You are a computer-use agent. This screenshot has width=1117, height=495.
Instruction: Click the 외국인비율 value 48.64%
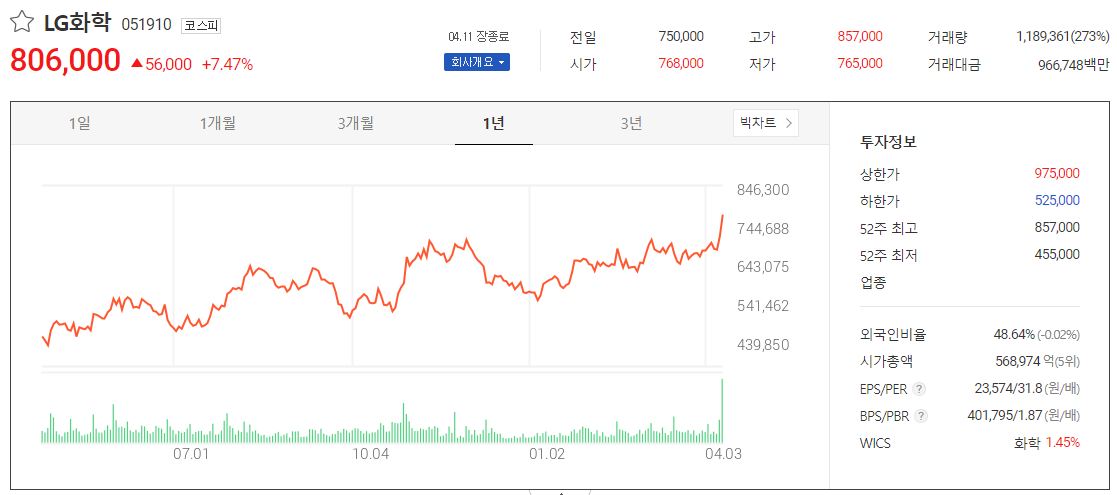tap(1014, 334)
